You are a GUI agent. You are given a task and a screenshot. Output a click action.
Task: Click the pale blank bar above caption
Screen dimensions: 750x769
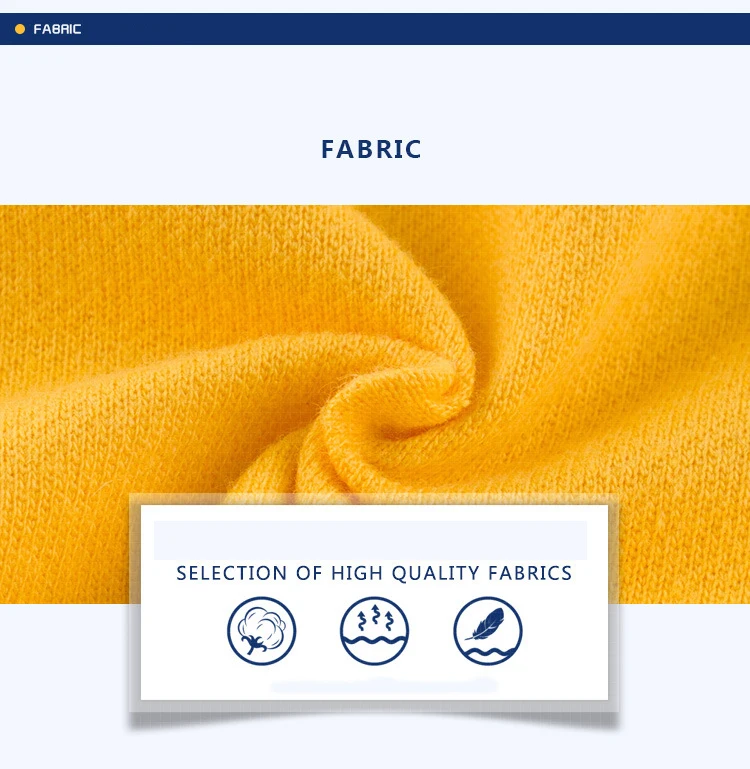click(370, 540)
